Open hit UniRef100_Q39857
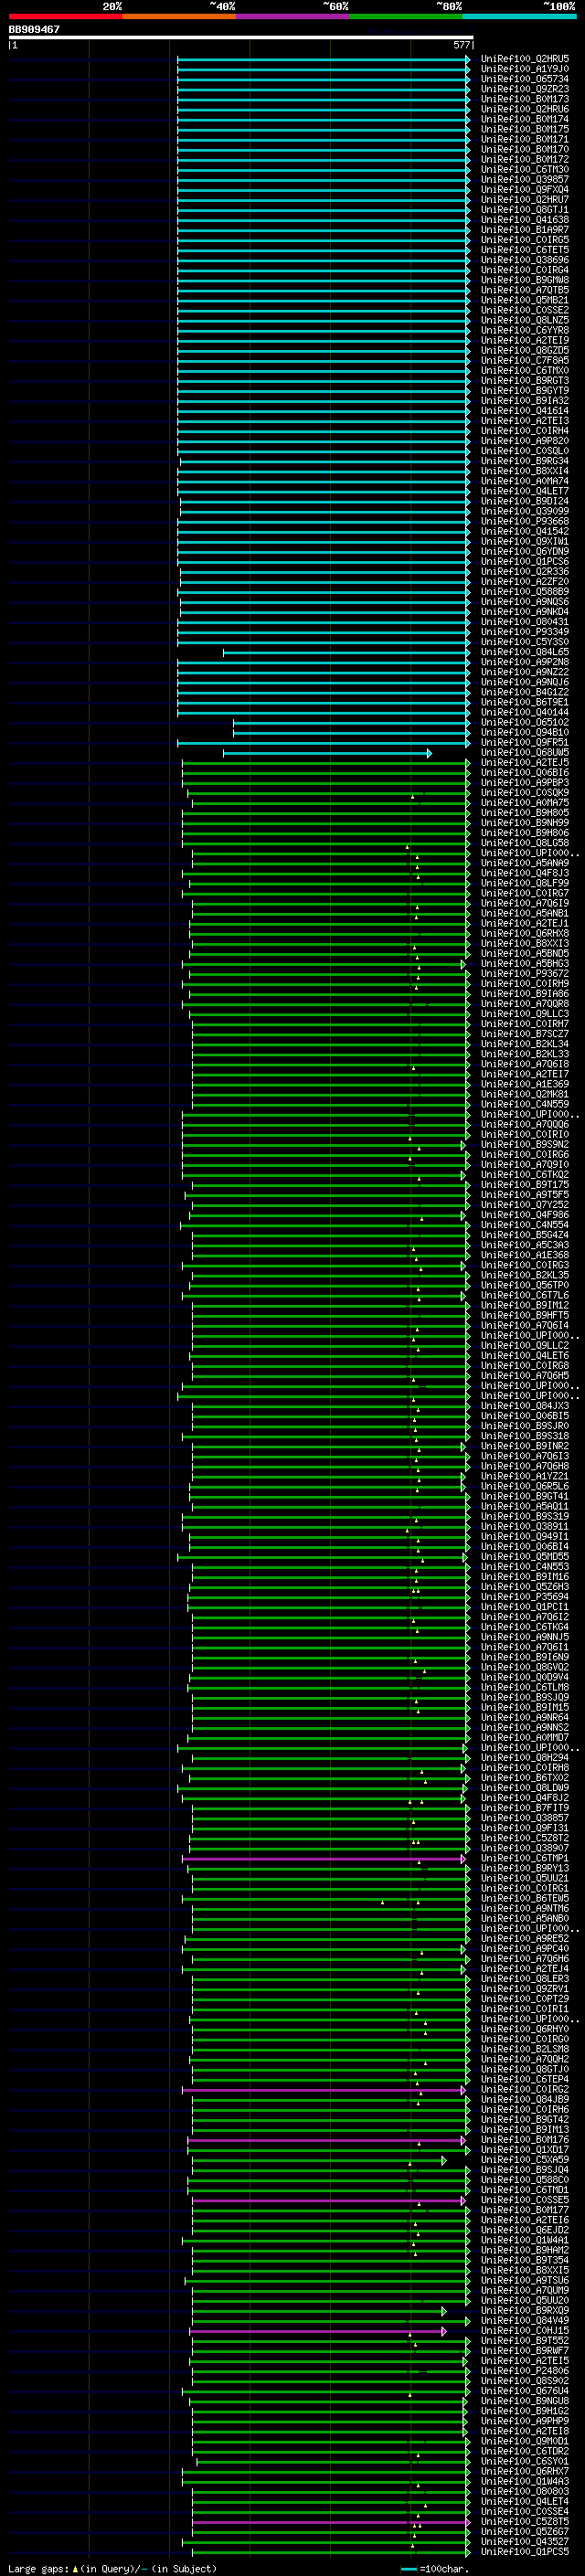585x2576 pixels. [525, 180]
